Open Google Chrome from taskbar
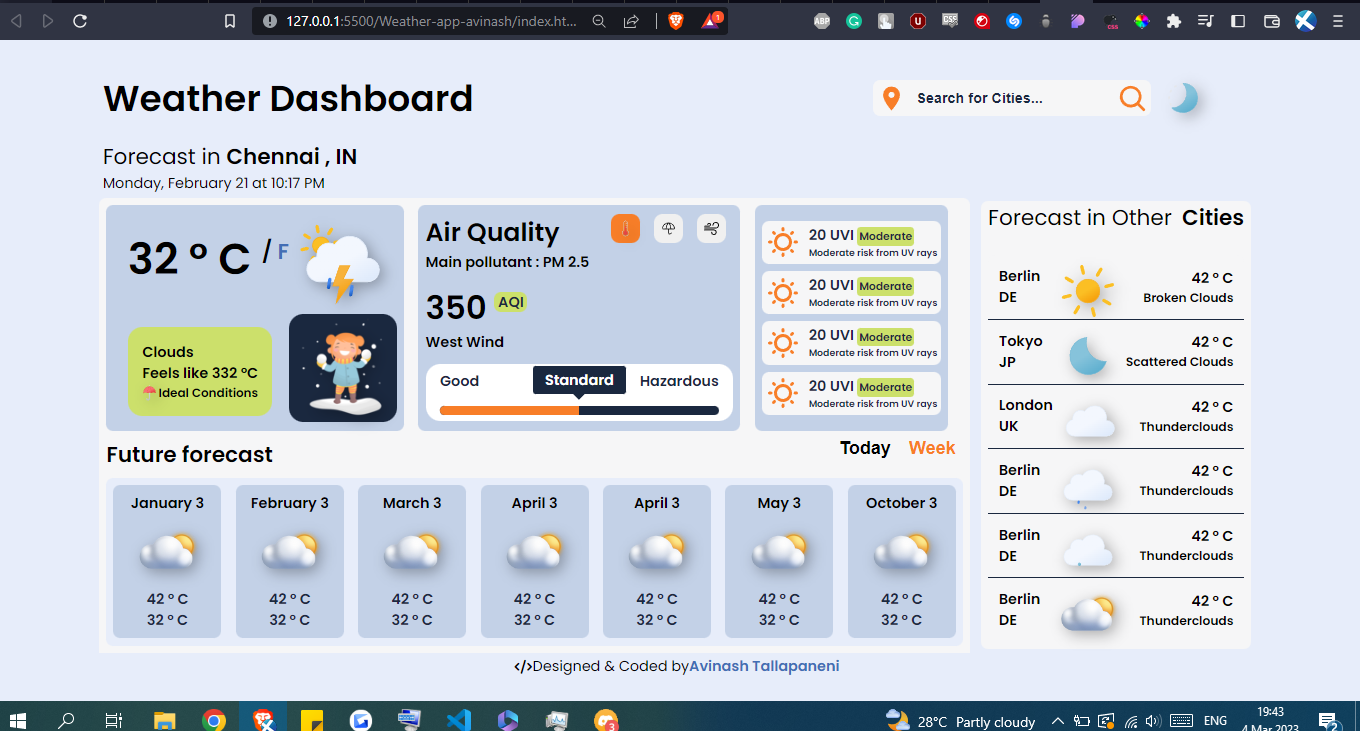Screen dimensions: 1360x731 click(x=213, y=720)
